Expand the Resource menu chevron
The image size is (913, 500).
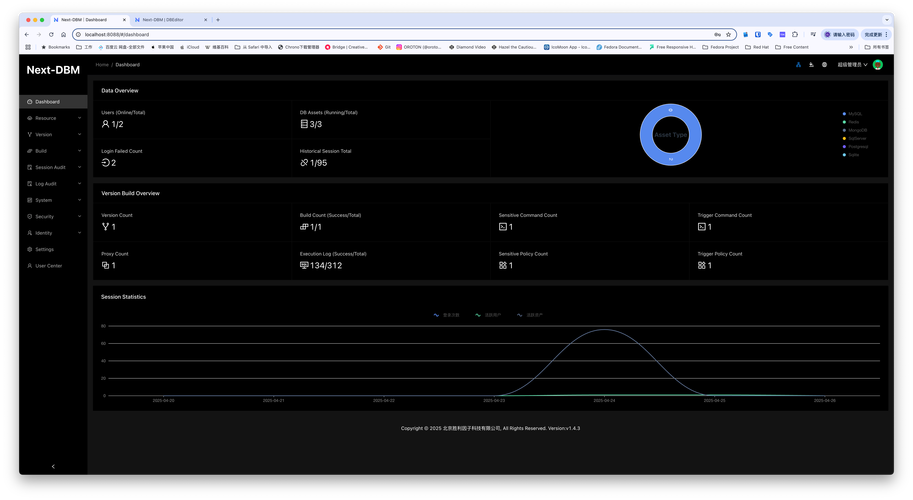pos(79,118)
